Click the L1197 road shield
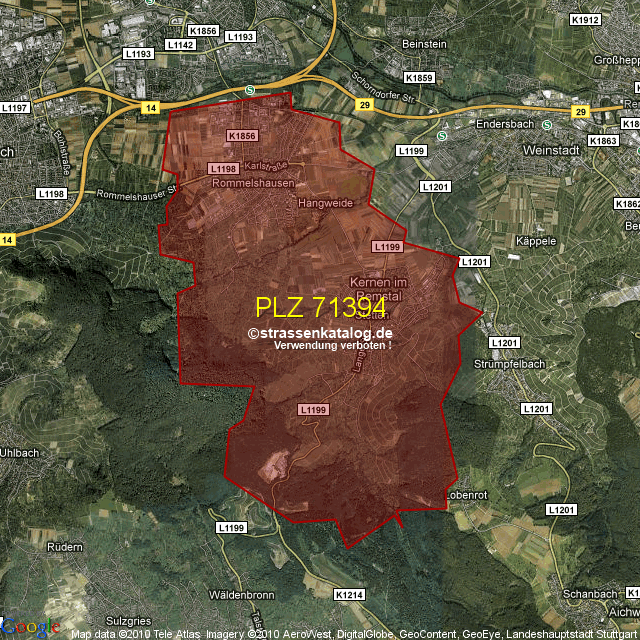 [17, 107]
